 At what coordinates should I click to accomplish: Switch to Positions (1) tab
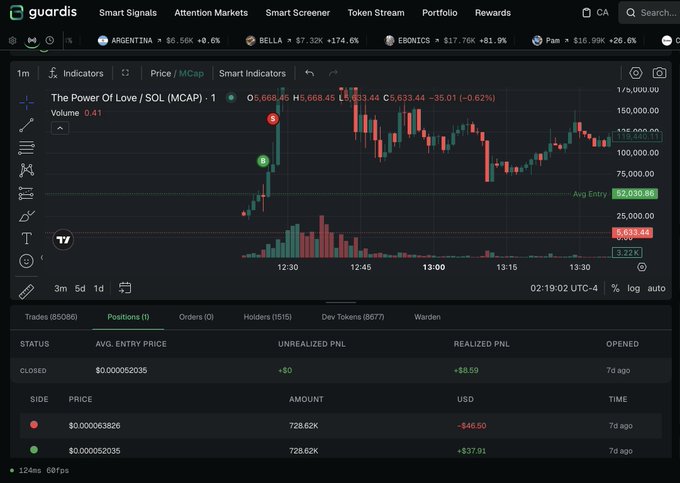click(128, 317)
